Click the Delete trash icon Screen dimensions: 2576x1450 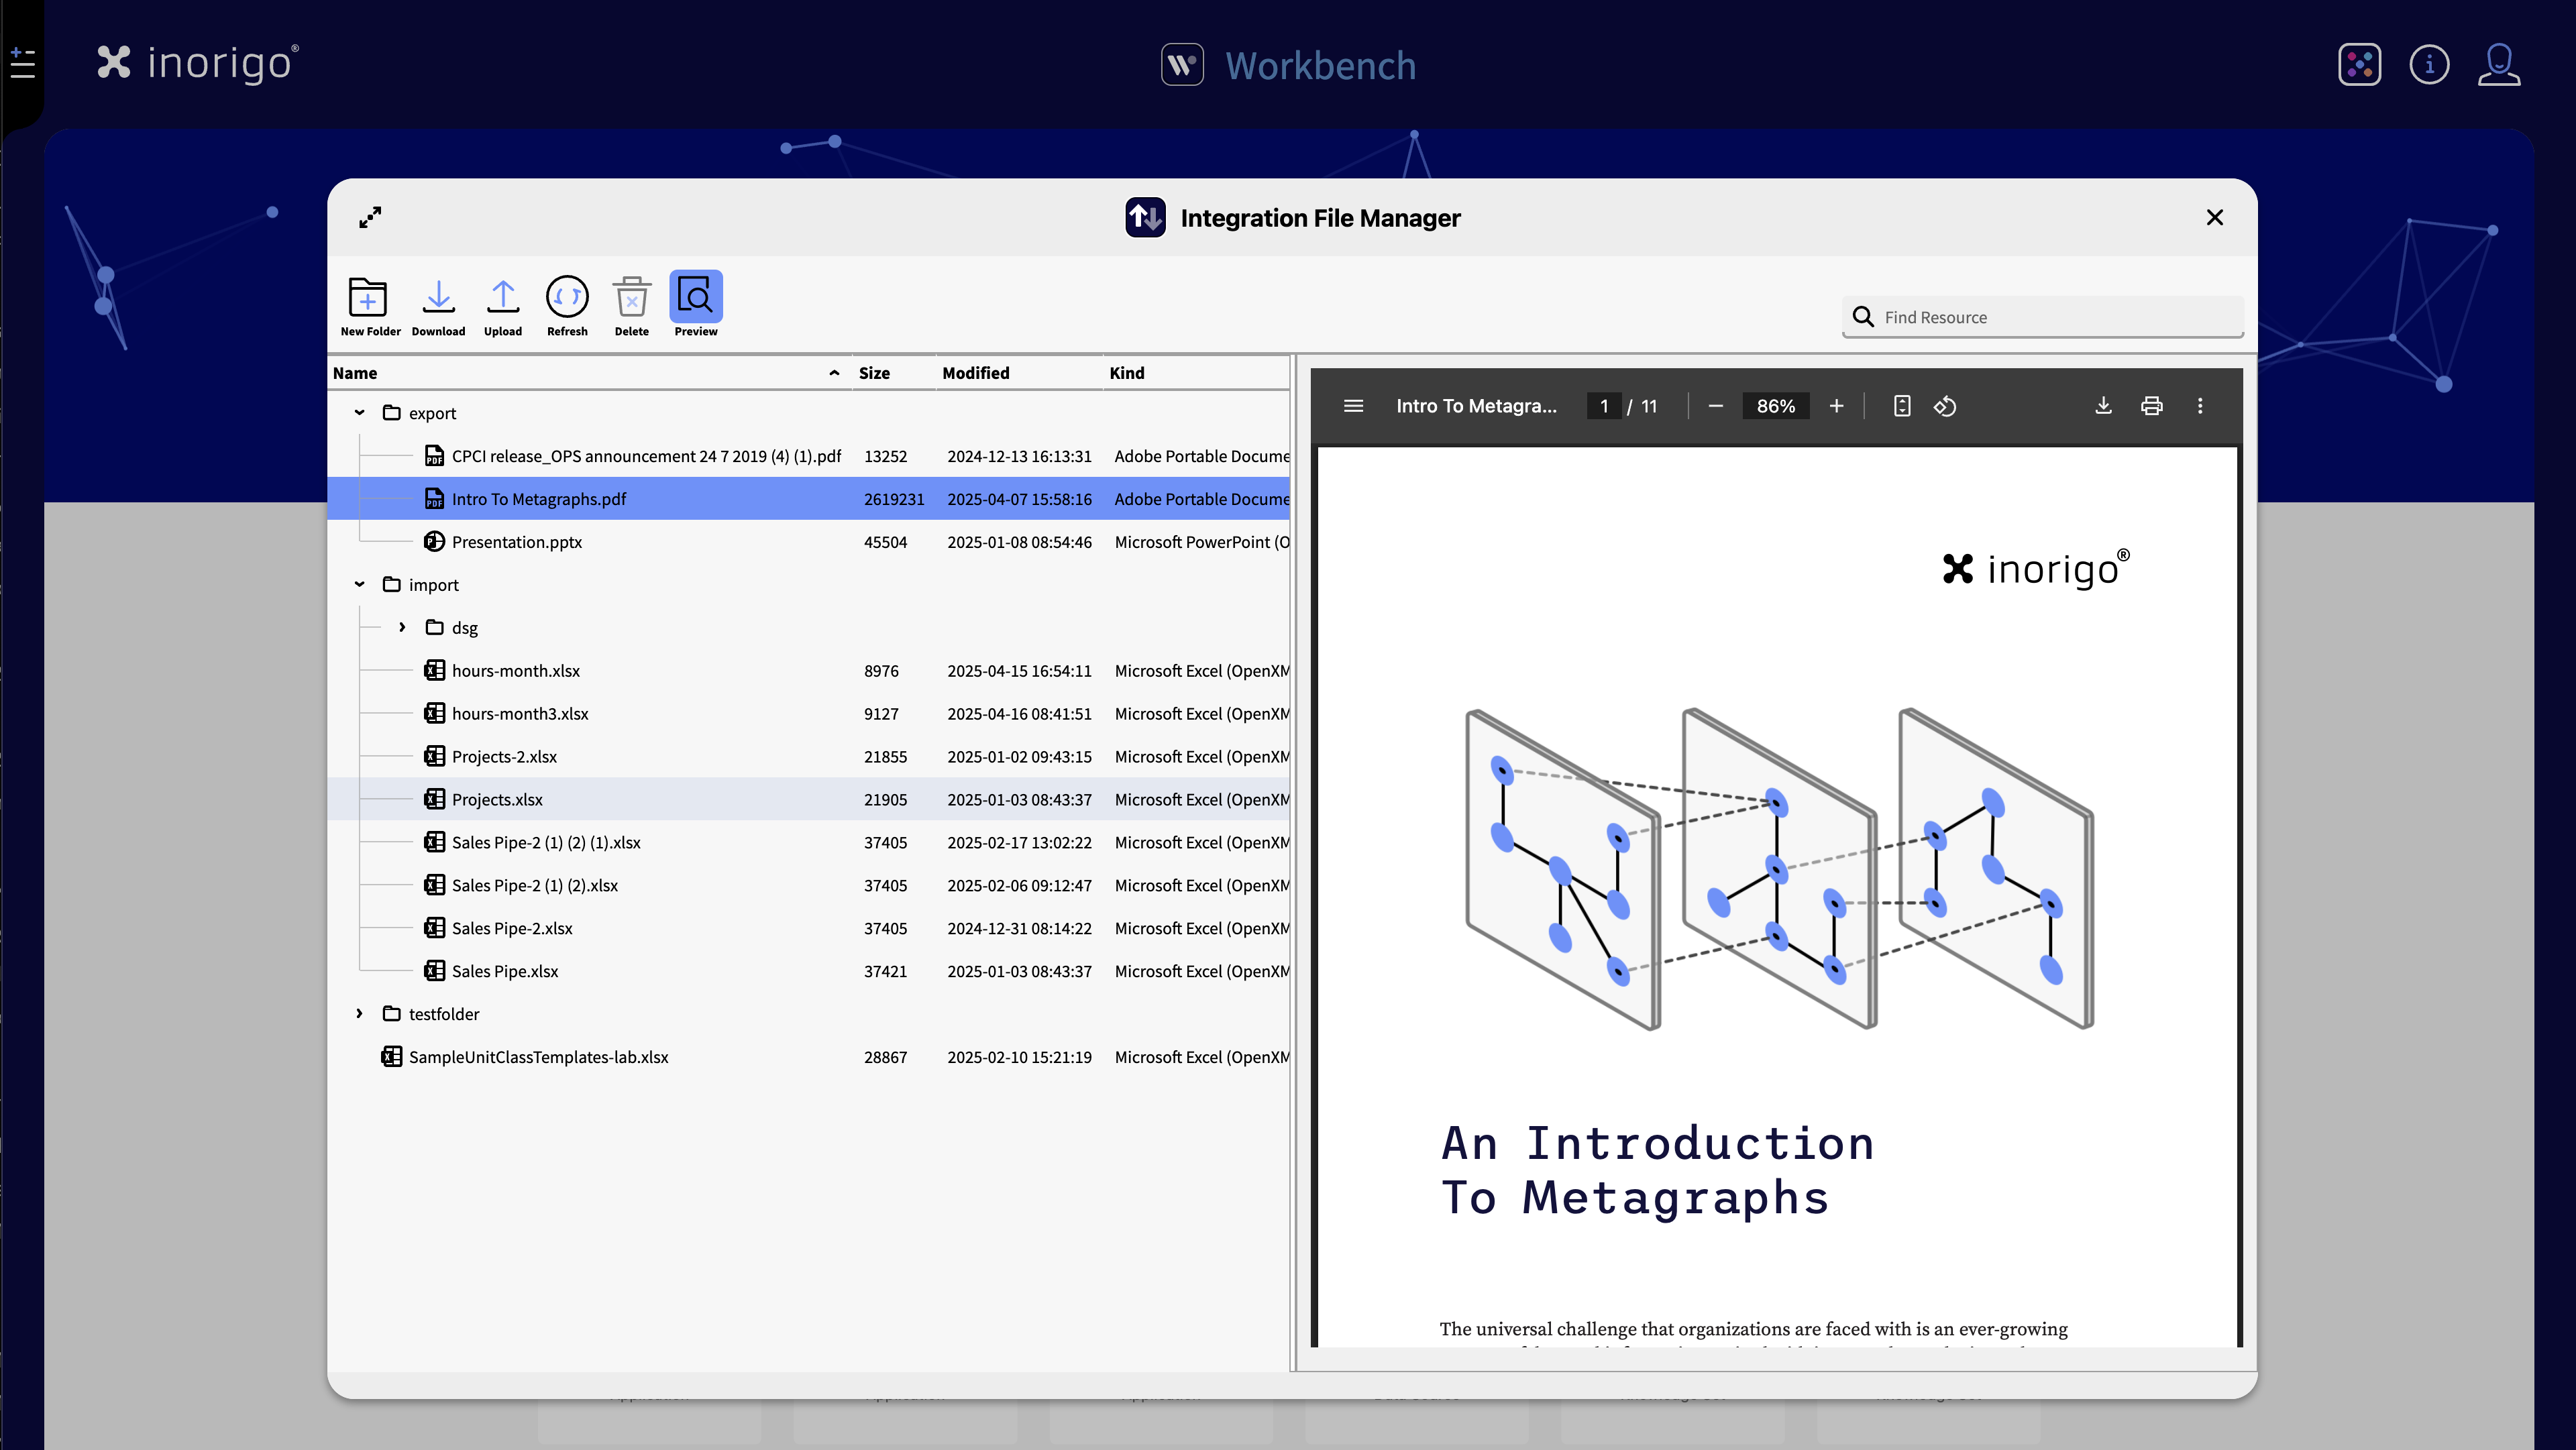pos(631,299)
